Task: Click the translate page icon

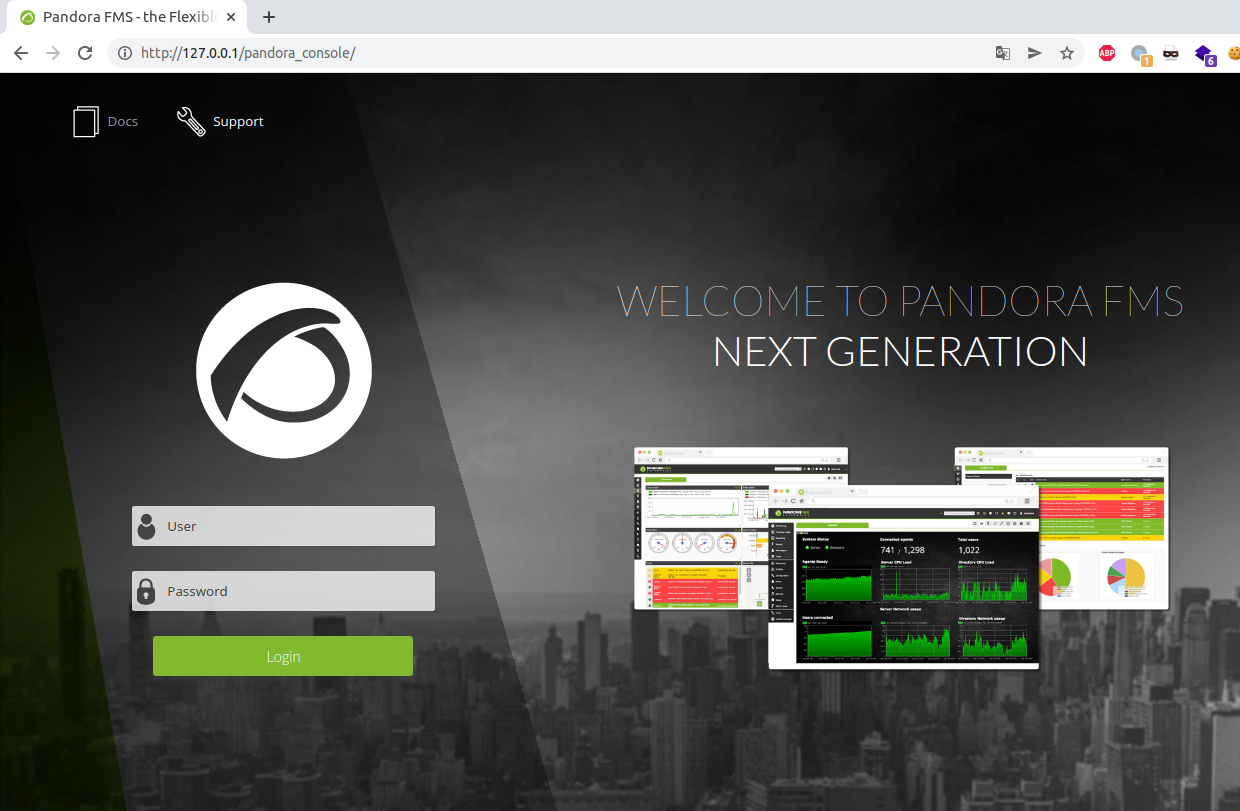Action: tap(1003, 53)
